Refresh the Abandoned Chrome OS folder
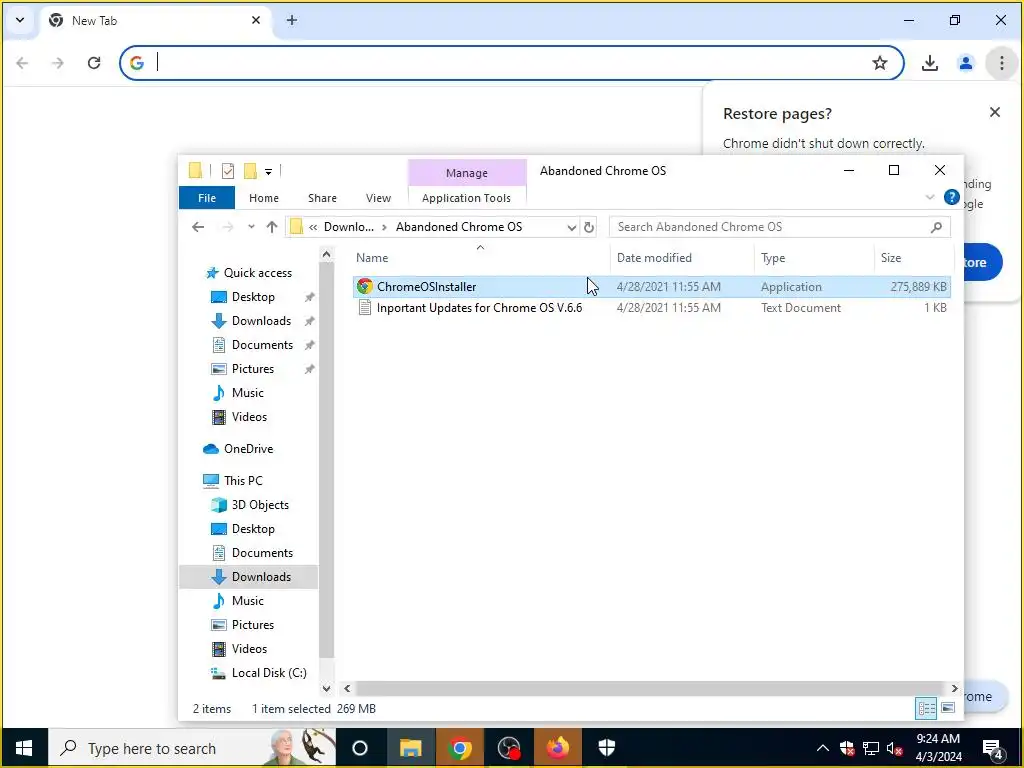This screenshot has height=768, width=1024. click(588, 227)
